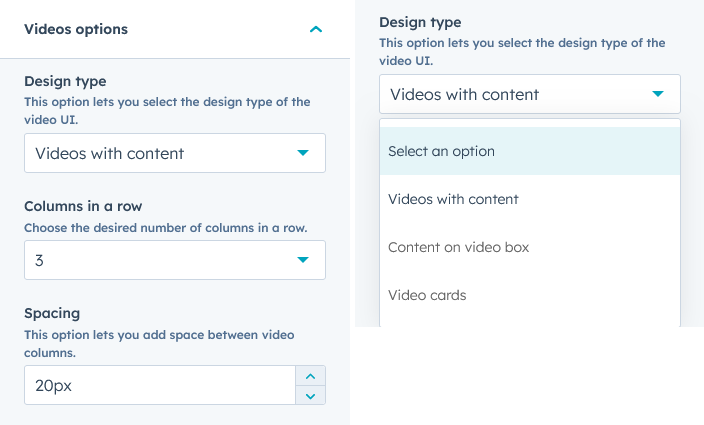Screen dimensions: 704x425
Task: Decrease Spacing value with down arrow
Action: coord(310,395)
